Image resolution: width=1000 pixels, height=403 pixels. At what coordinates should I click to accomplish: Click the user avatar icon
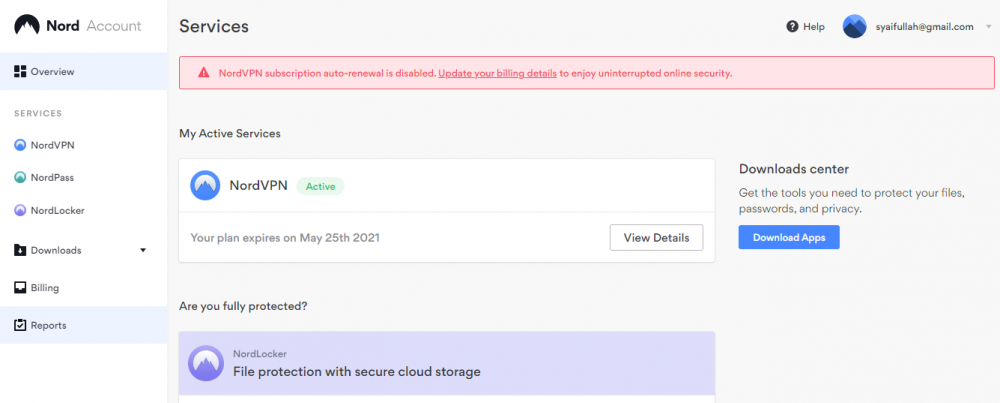point(854,27)
